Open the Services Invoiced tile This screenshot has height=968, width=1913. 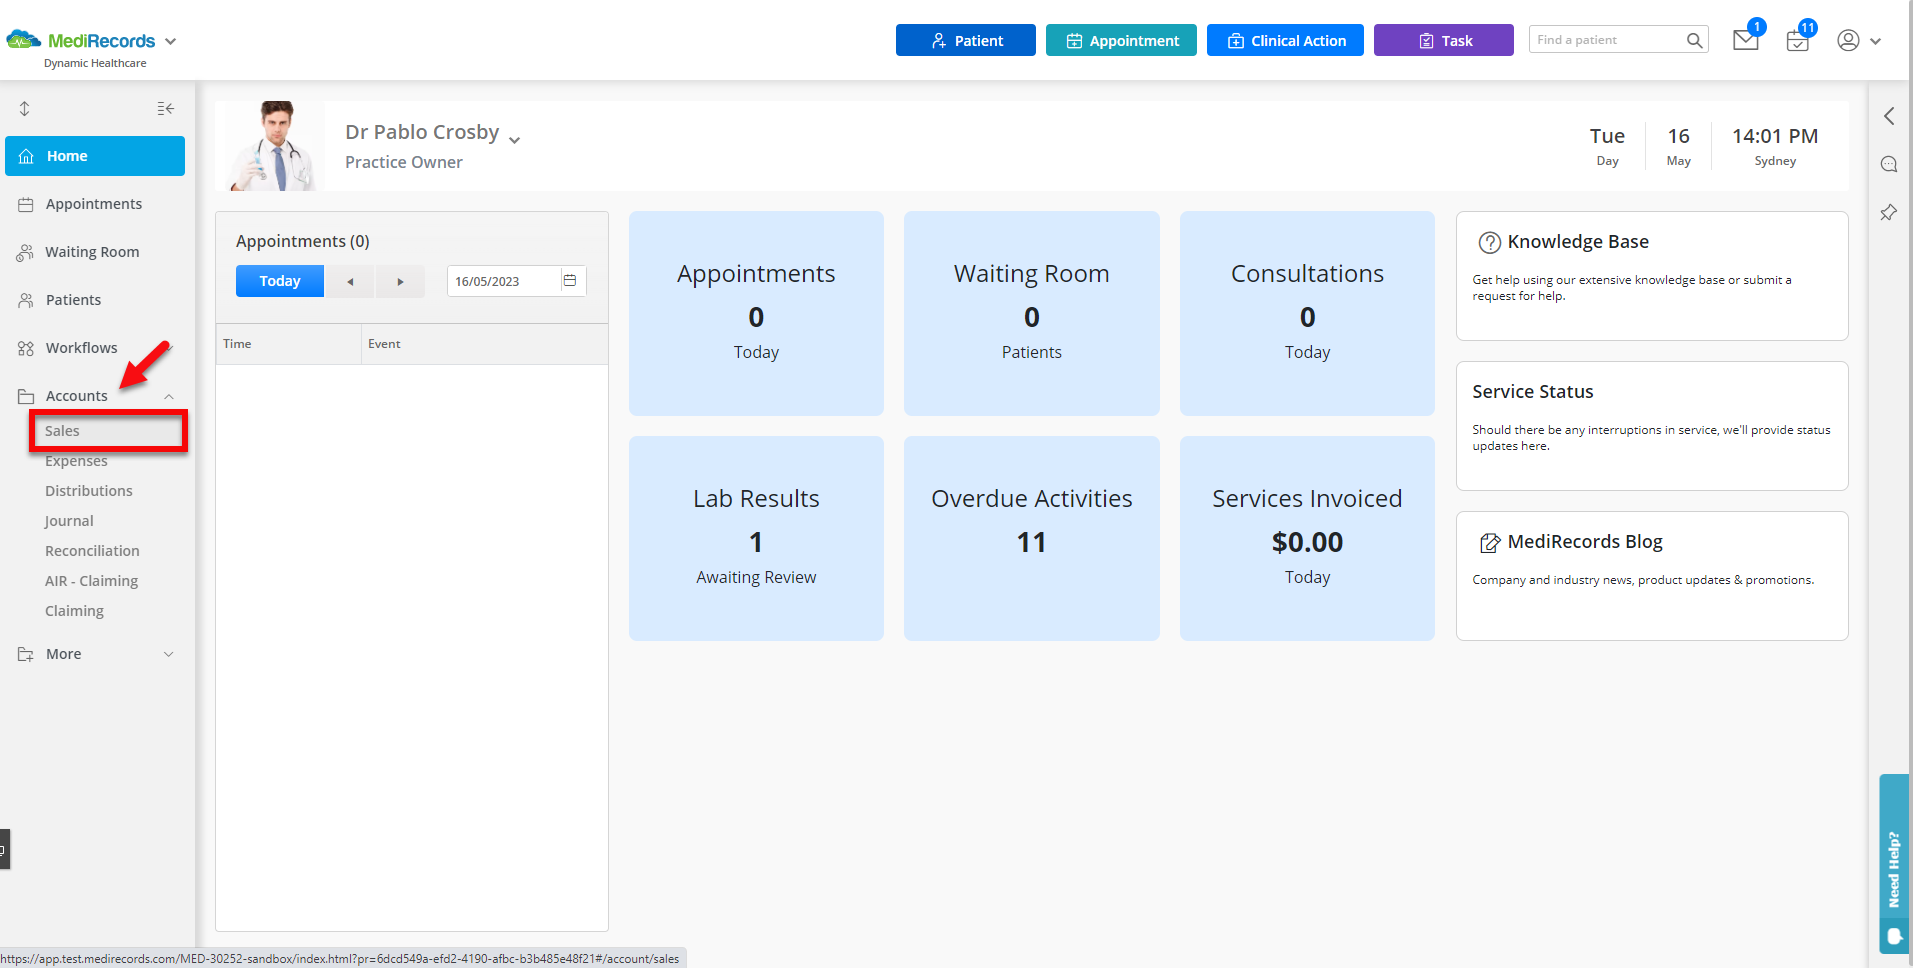tap(1307, 538)
